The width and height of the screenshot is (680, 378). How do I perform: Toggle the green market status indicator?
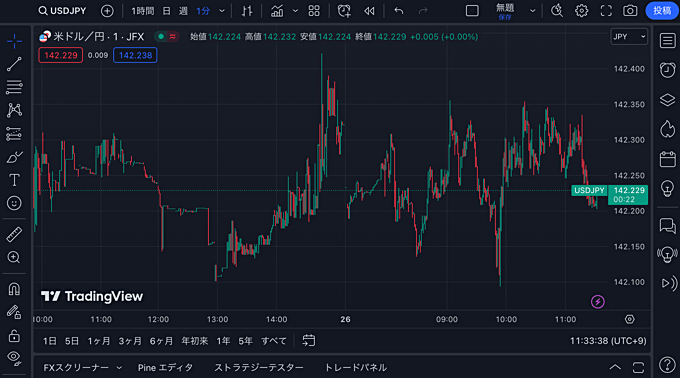pos(161,37)
